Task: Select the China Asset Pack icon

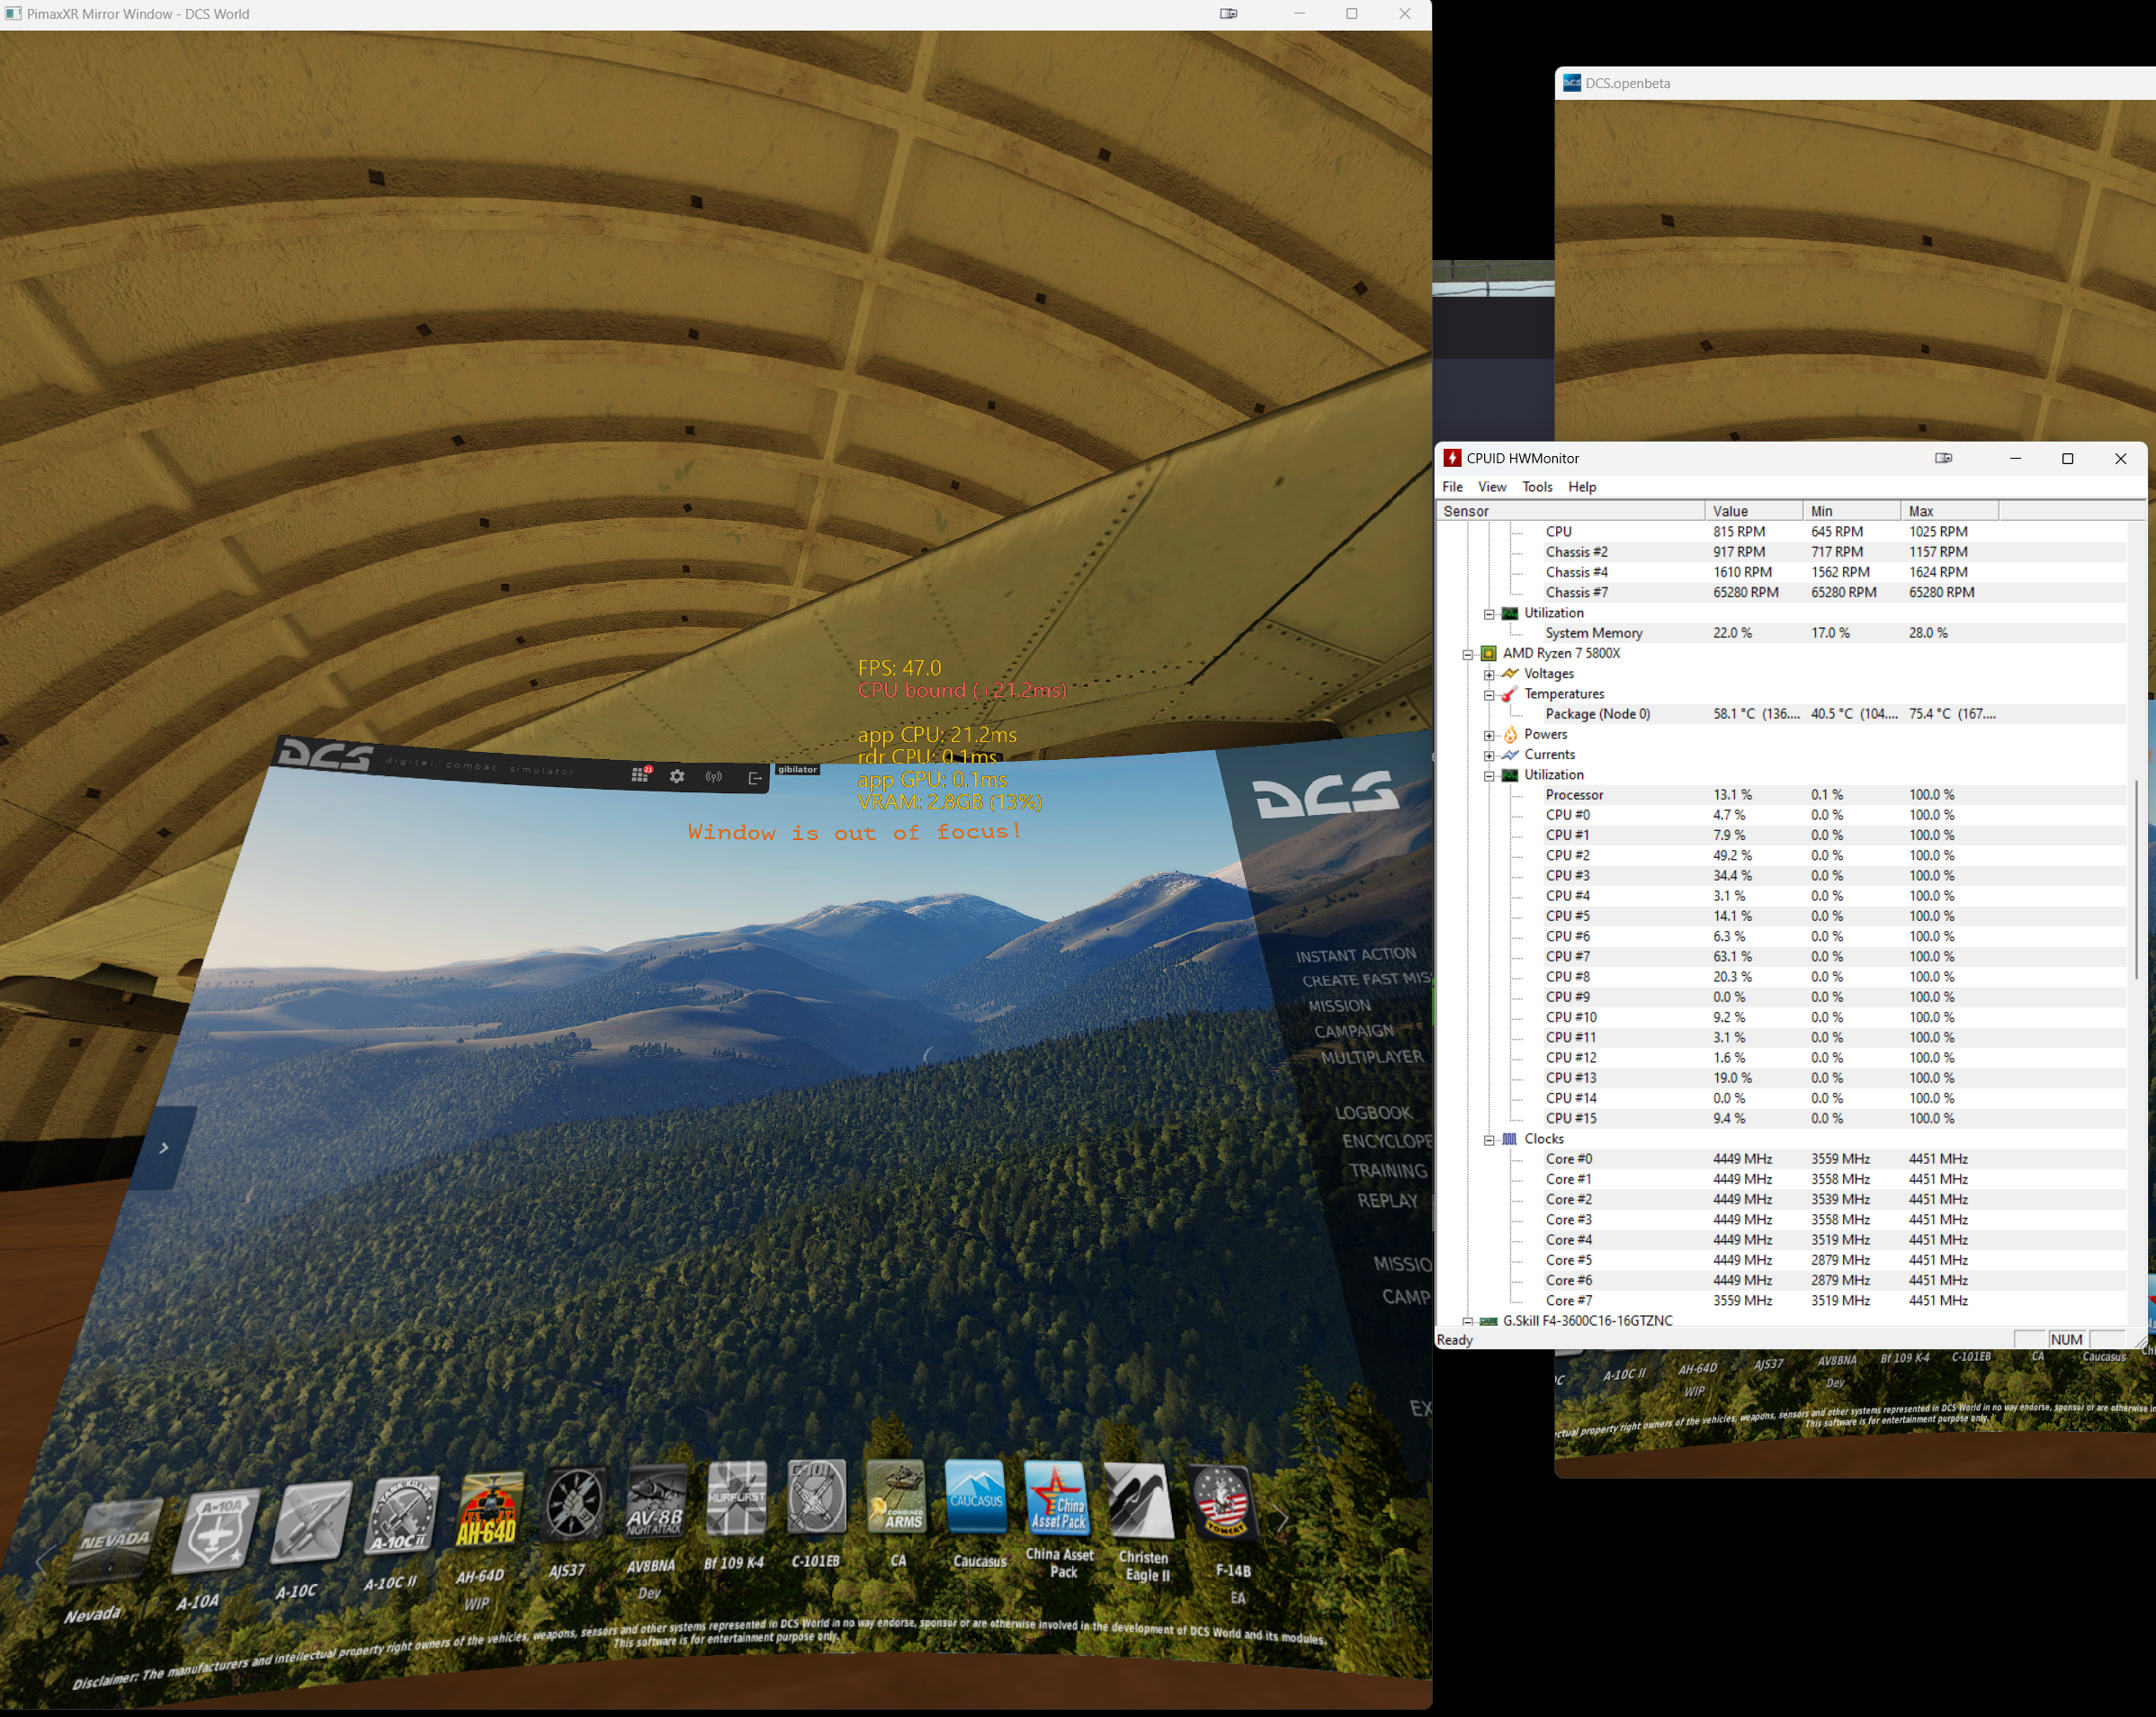Action: [1056, 1498]
